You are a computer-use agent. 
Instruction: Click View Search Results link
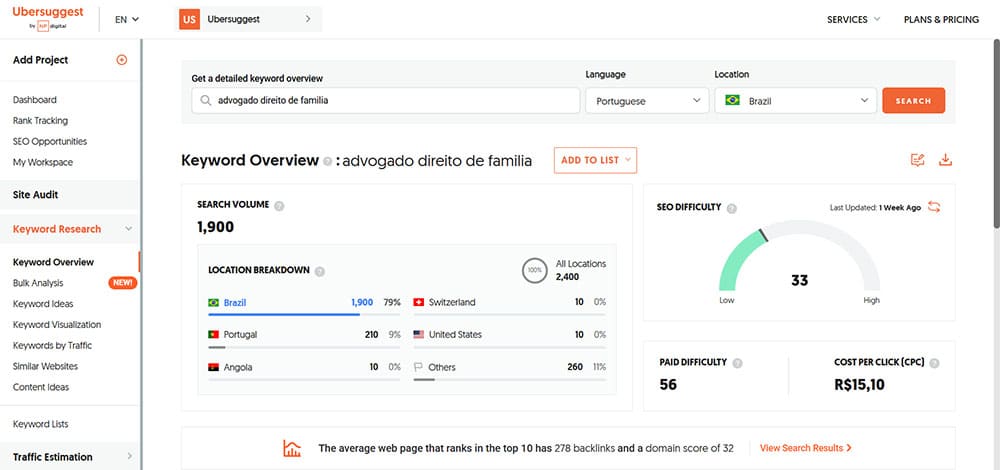point(805,448)
